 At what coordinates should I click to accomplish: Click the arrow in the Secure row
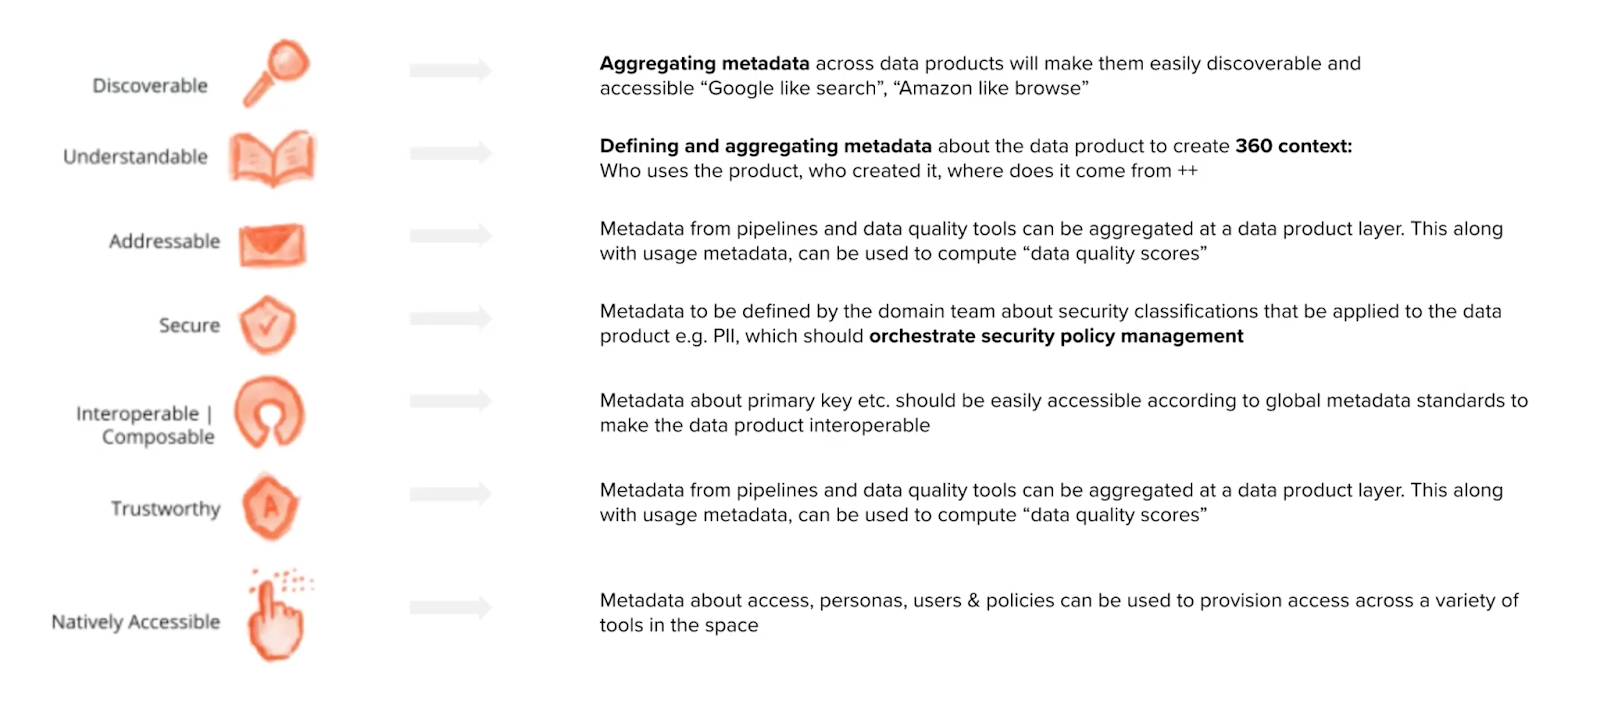pos(450,319)
